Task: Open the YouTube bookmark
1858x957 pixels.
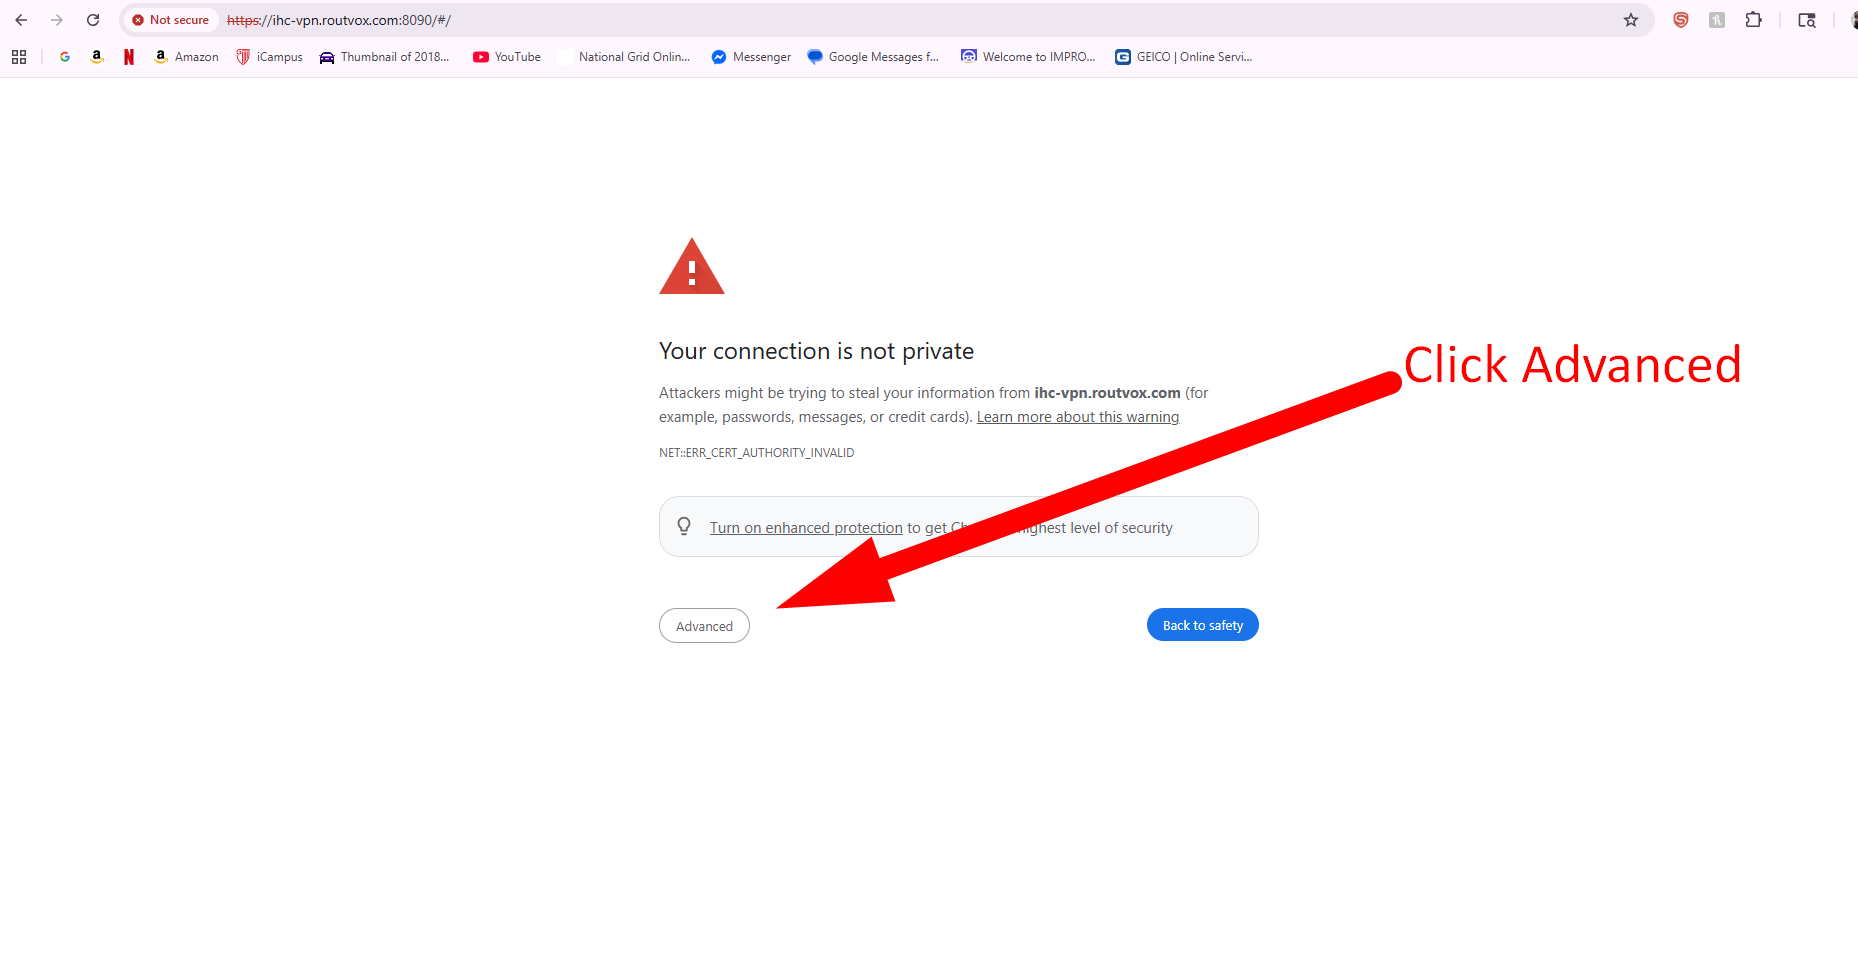Action: coord(507,57)
